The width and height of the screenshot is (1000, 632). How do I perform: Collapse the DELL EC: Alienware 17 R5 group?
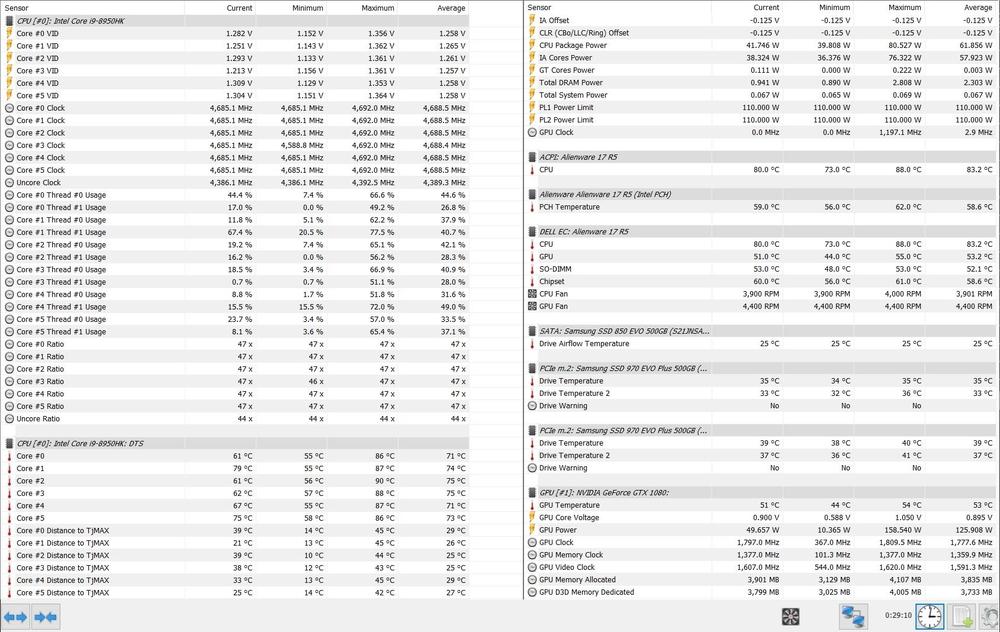point(531,231)
